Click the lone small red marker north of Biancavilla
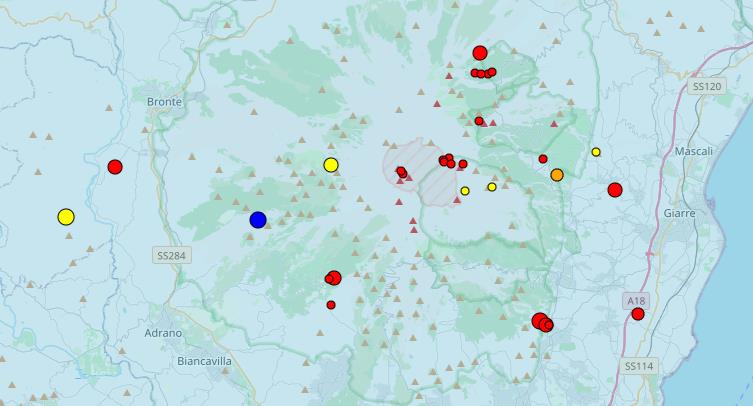Image resolution: width=753 pixels, height=406 pixels. (x=331, y=305)
